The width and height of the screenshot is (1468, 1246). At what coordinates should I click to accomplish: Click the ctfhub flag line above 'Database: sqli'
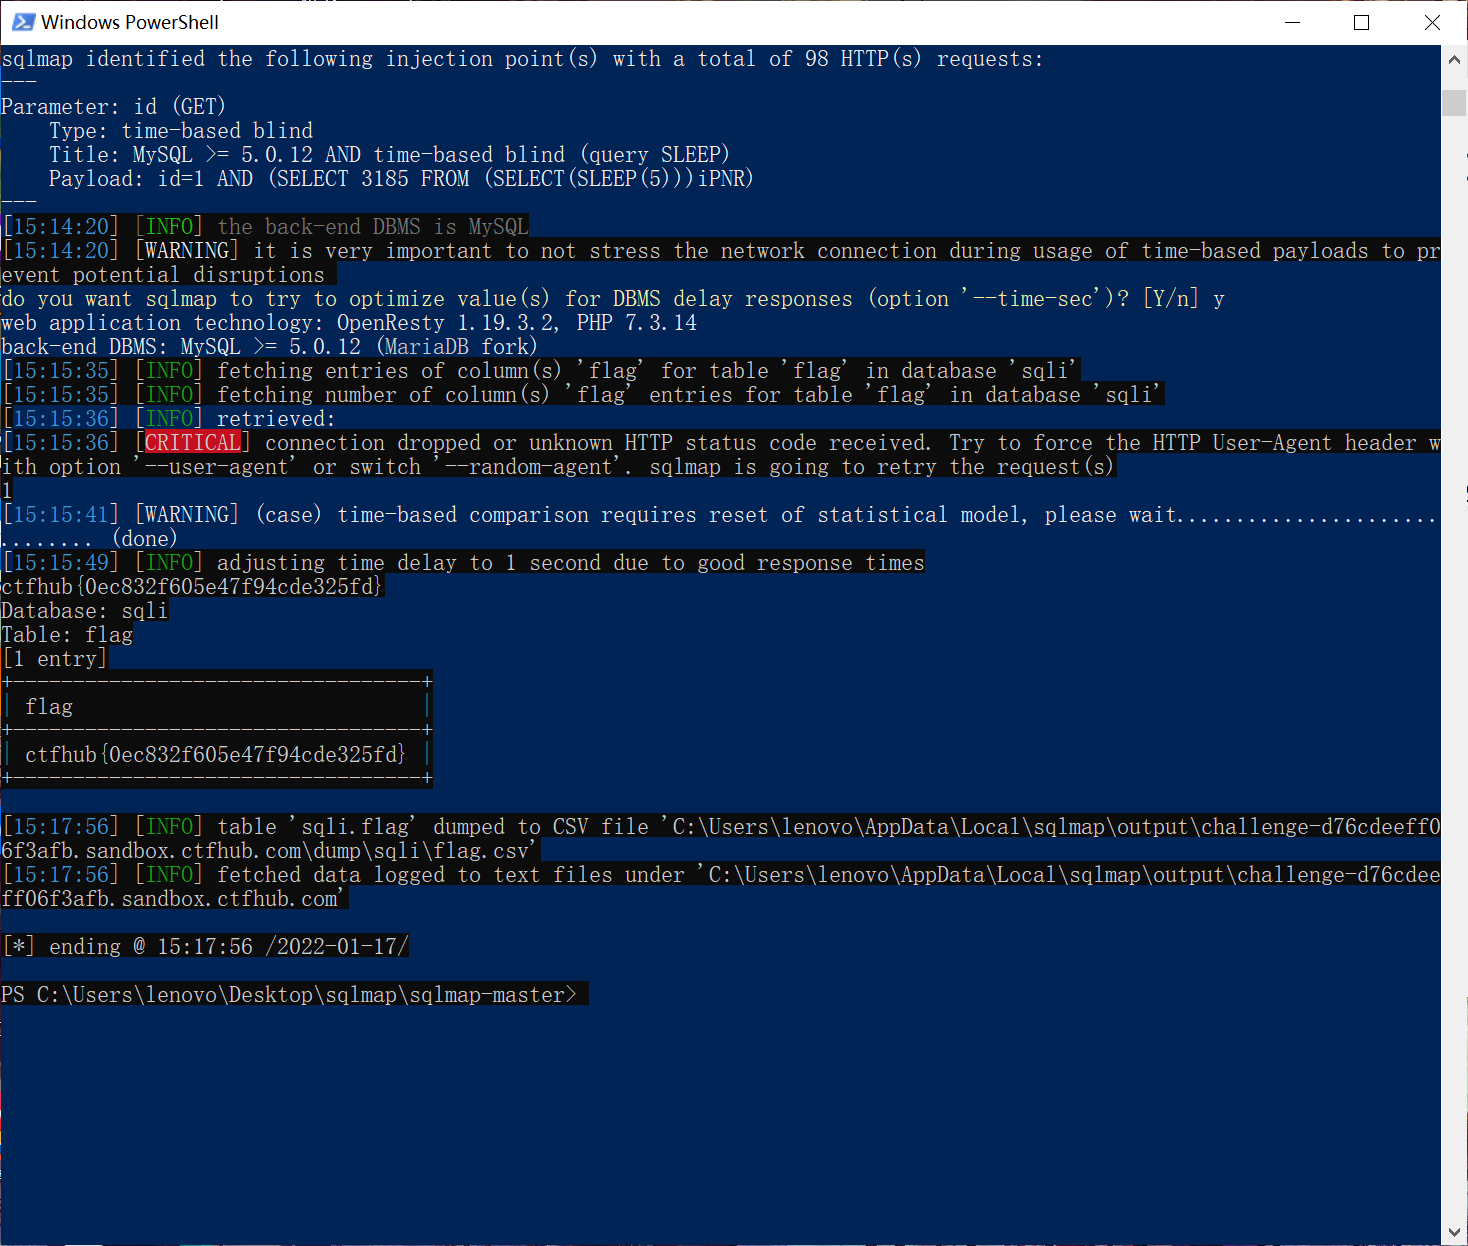[x=192, y=587]
